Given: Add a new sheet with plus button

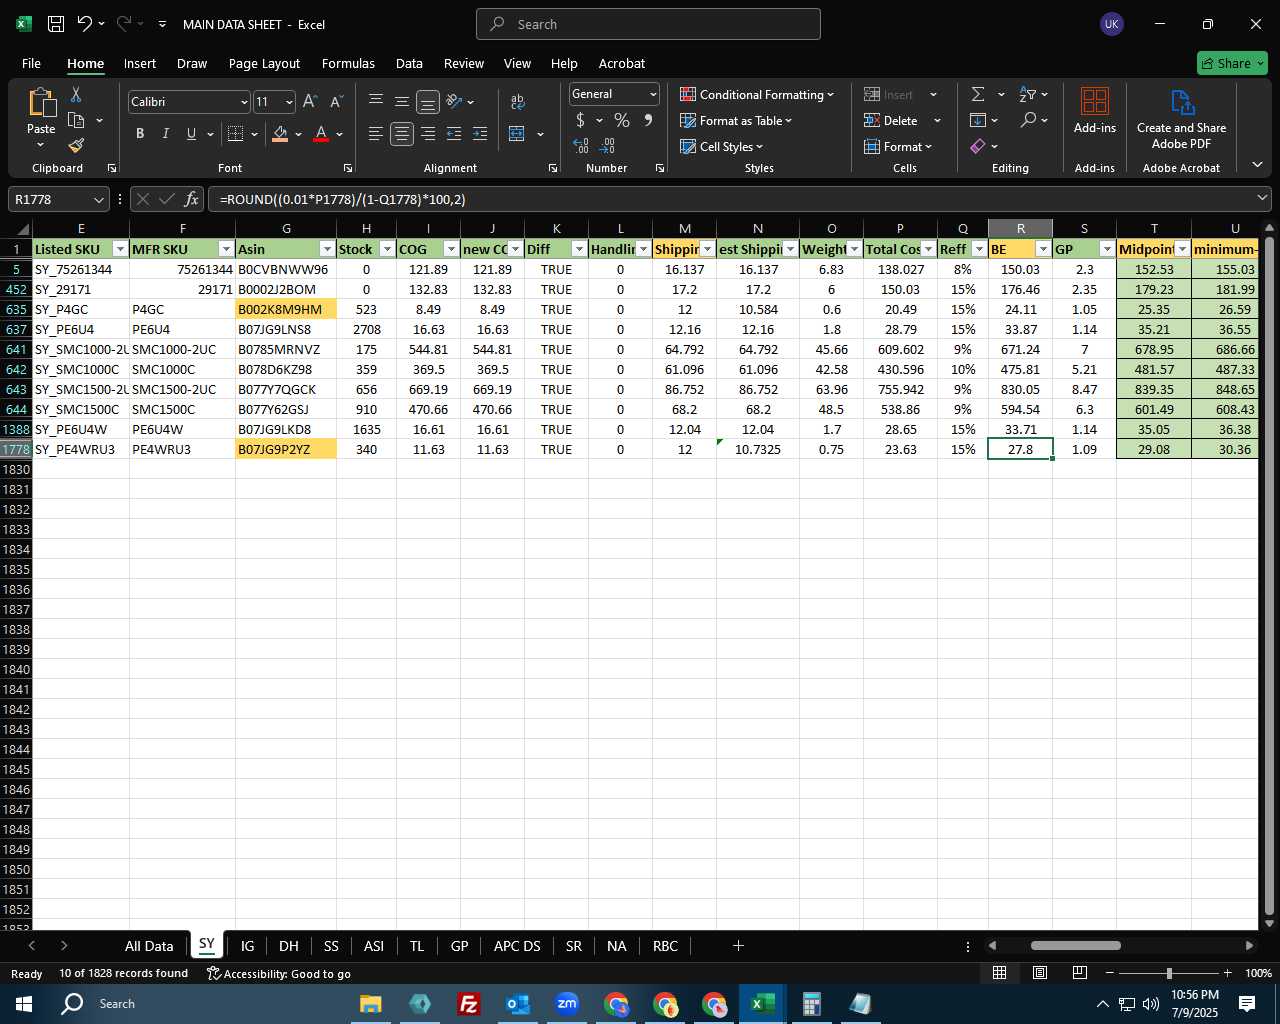Looking at the screenshot, I should click(x=738, y=946).
